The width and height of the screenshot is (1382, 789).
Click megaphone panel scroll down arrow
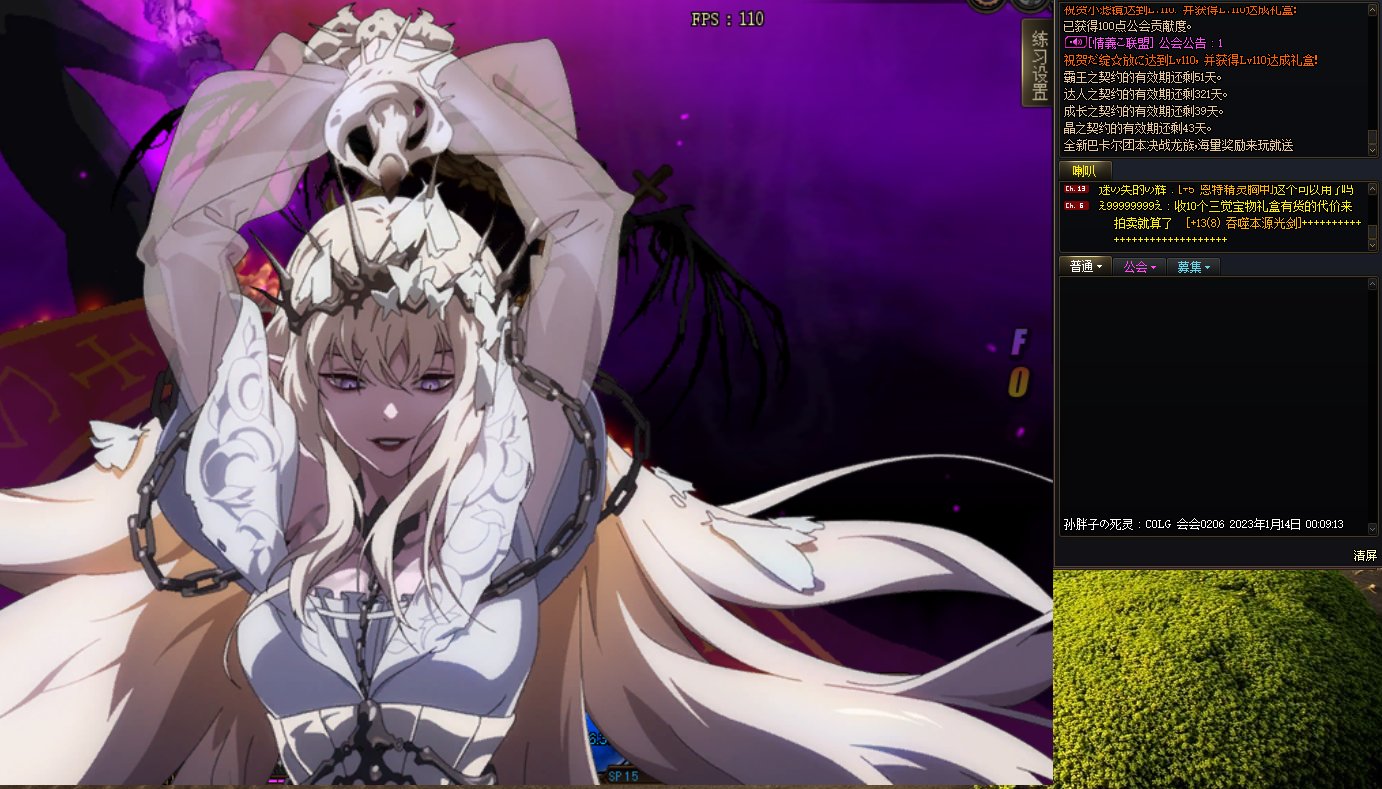pos(1373,245)
